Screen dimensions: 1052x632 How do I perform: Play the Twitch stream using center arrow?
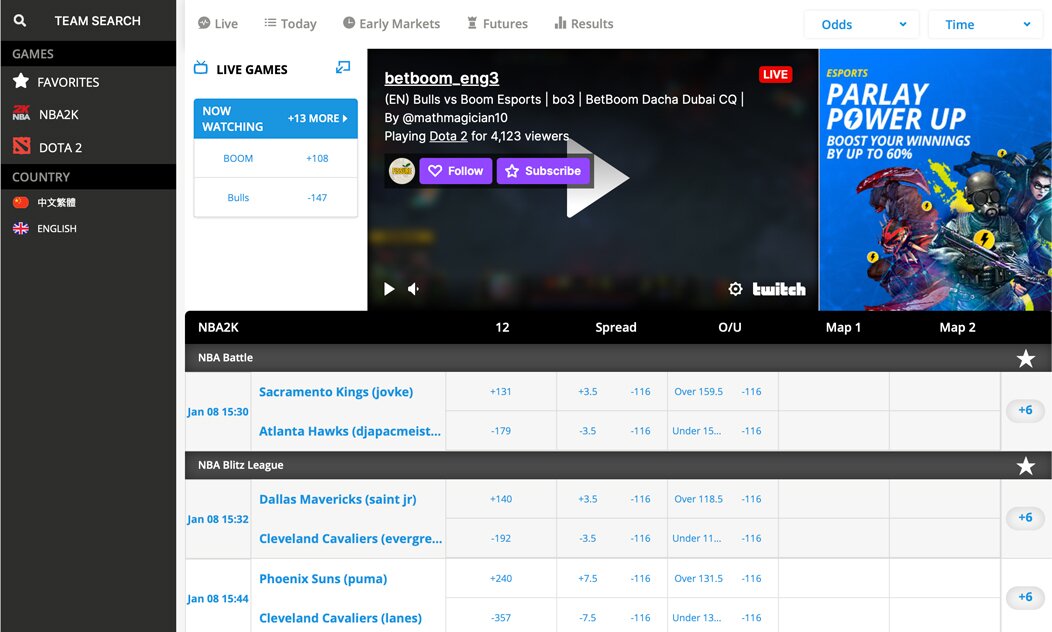(x=597, y=178)
